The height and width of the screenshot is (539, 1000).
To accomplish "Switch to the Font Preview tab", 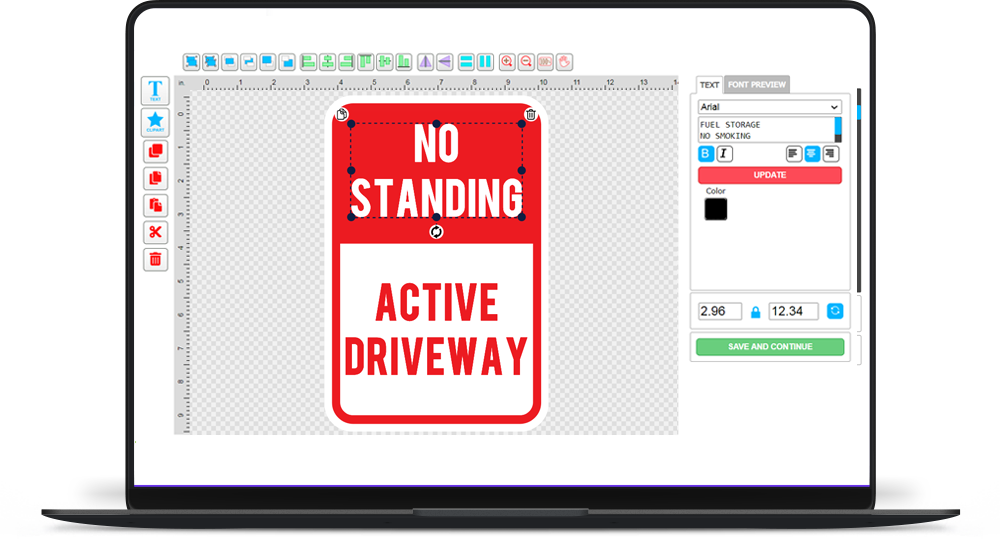I will click(x=757, y=85).
